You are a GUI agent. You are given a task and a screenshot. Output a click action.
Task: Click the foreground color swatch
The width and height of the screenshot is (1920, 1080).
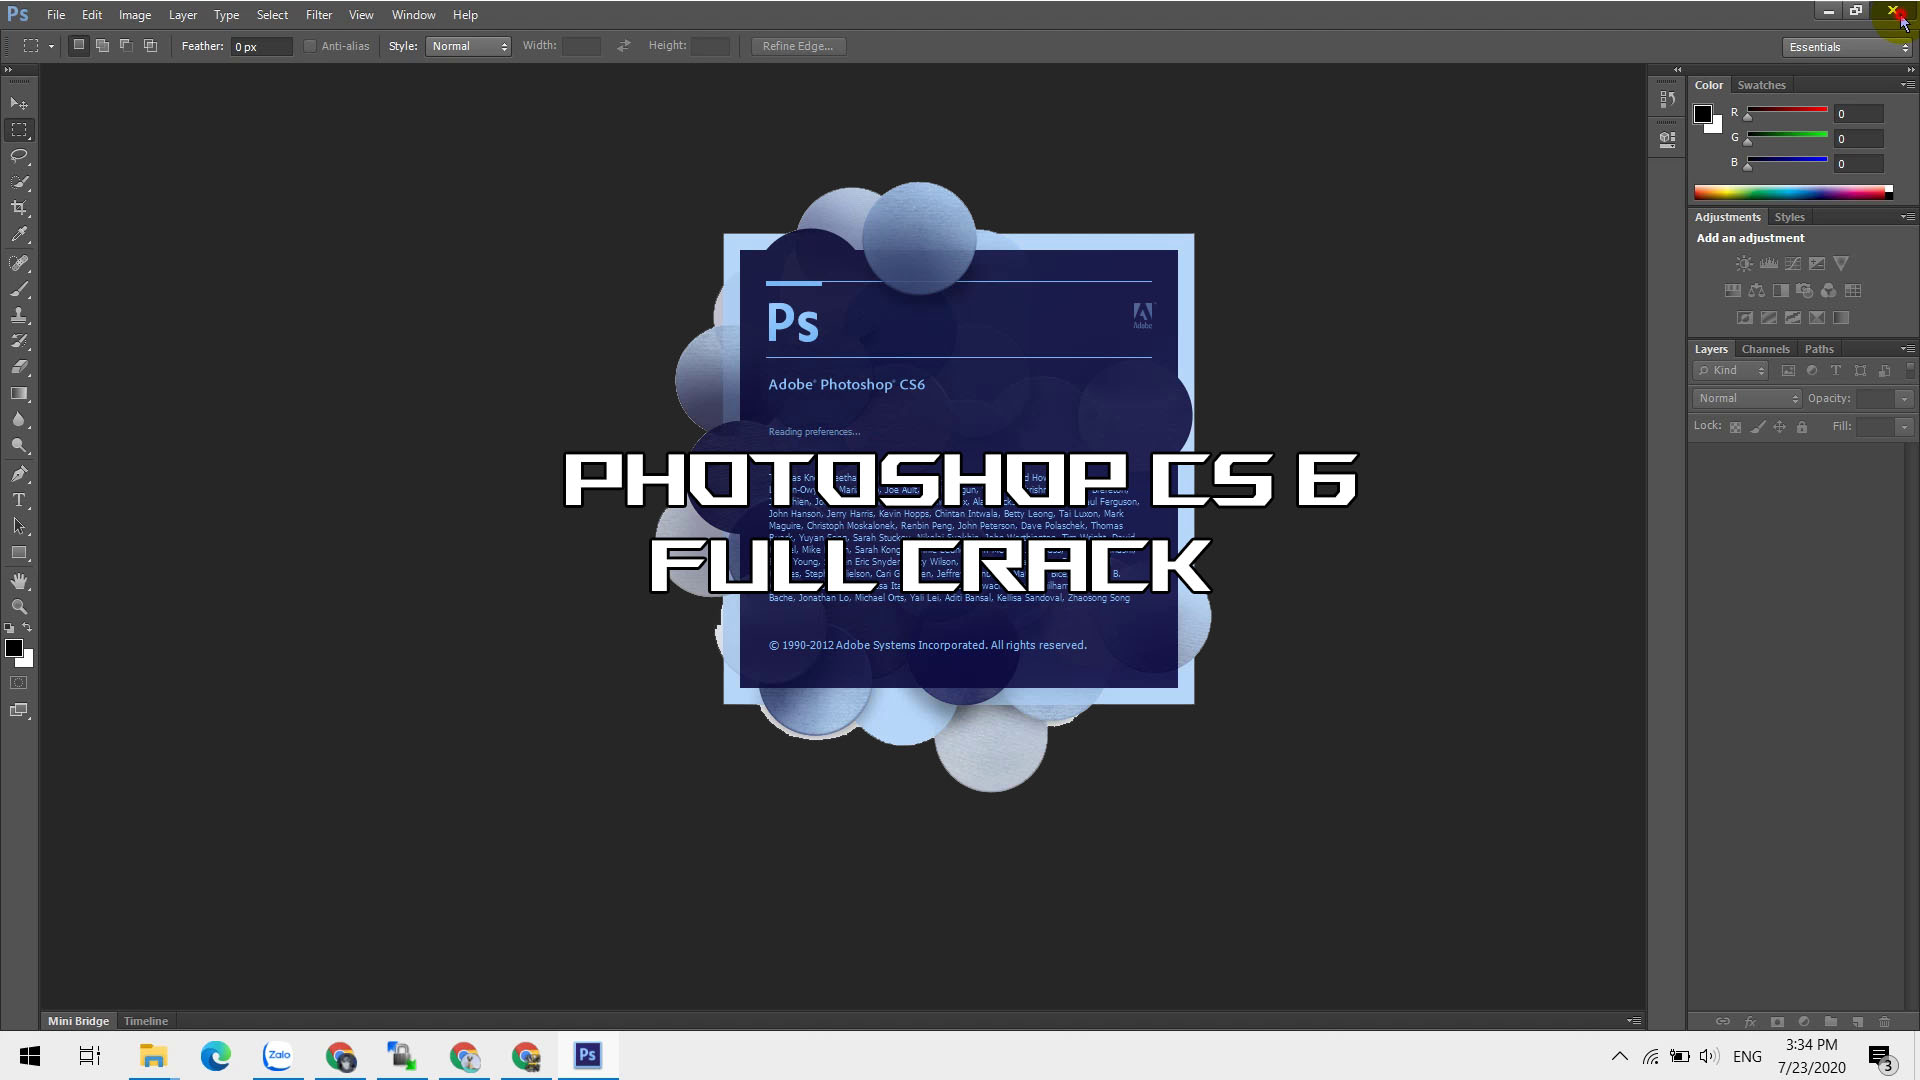pos(15,649)
